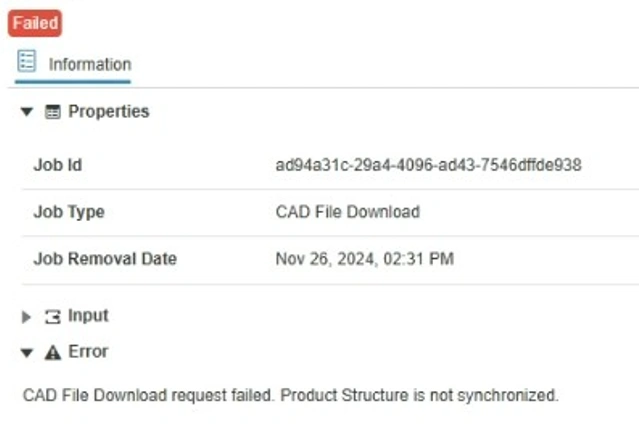Click the CAD File Download failed message
This screenshot has width=639, height=432.
(148, 395)
